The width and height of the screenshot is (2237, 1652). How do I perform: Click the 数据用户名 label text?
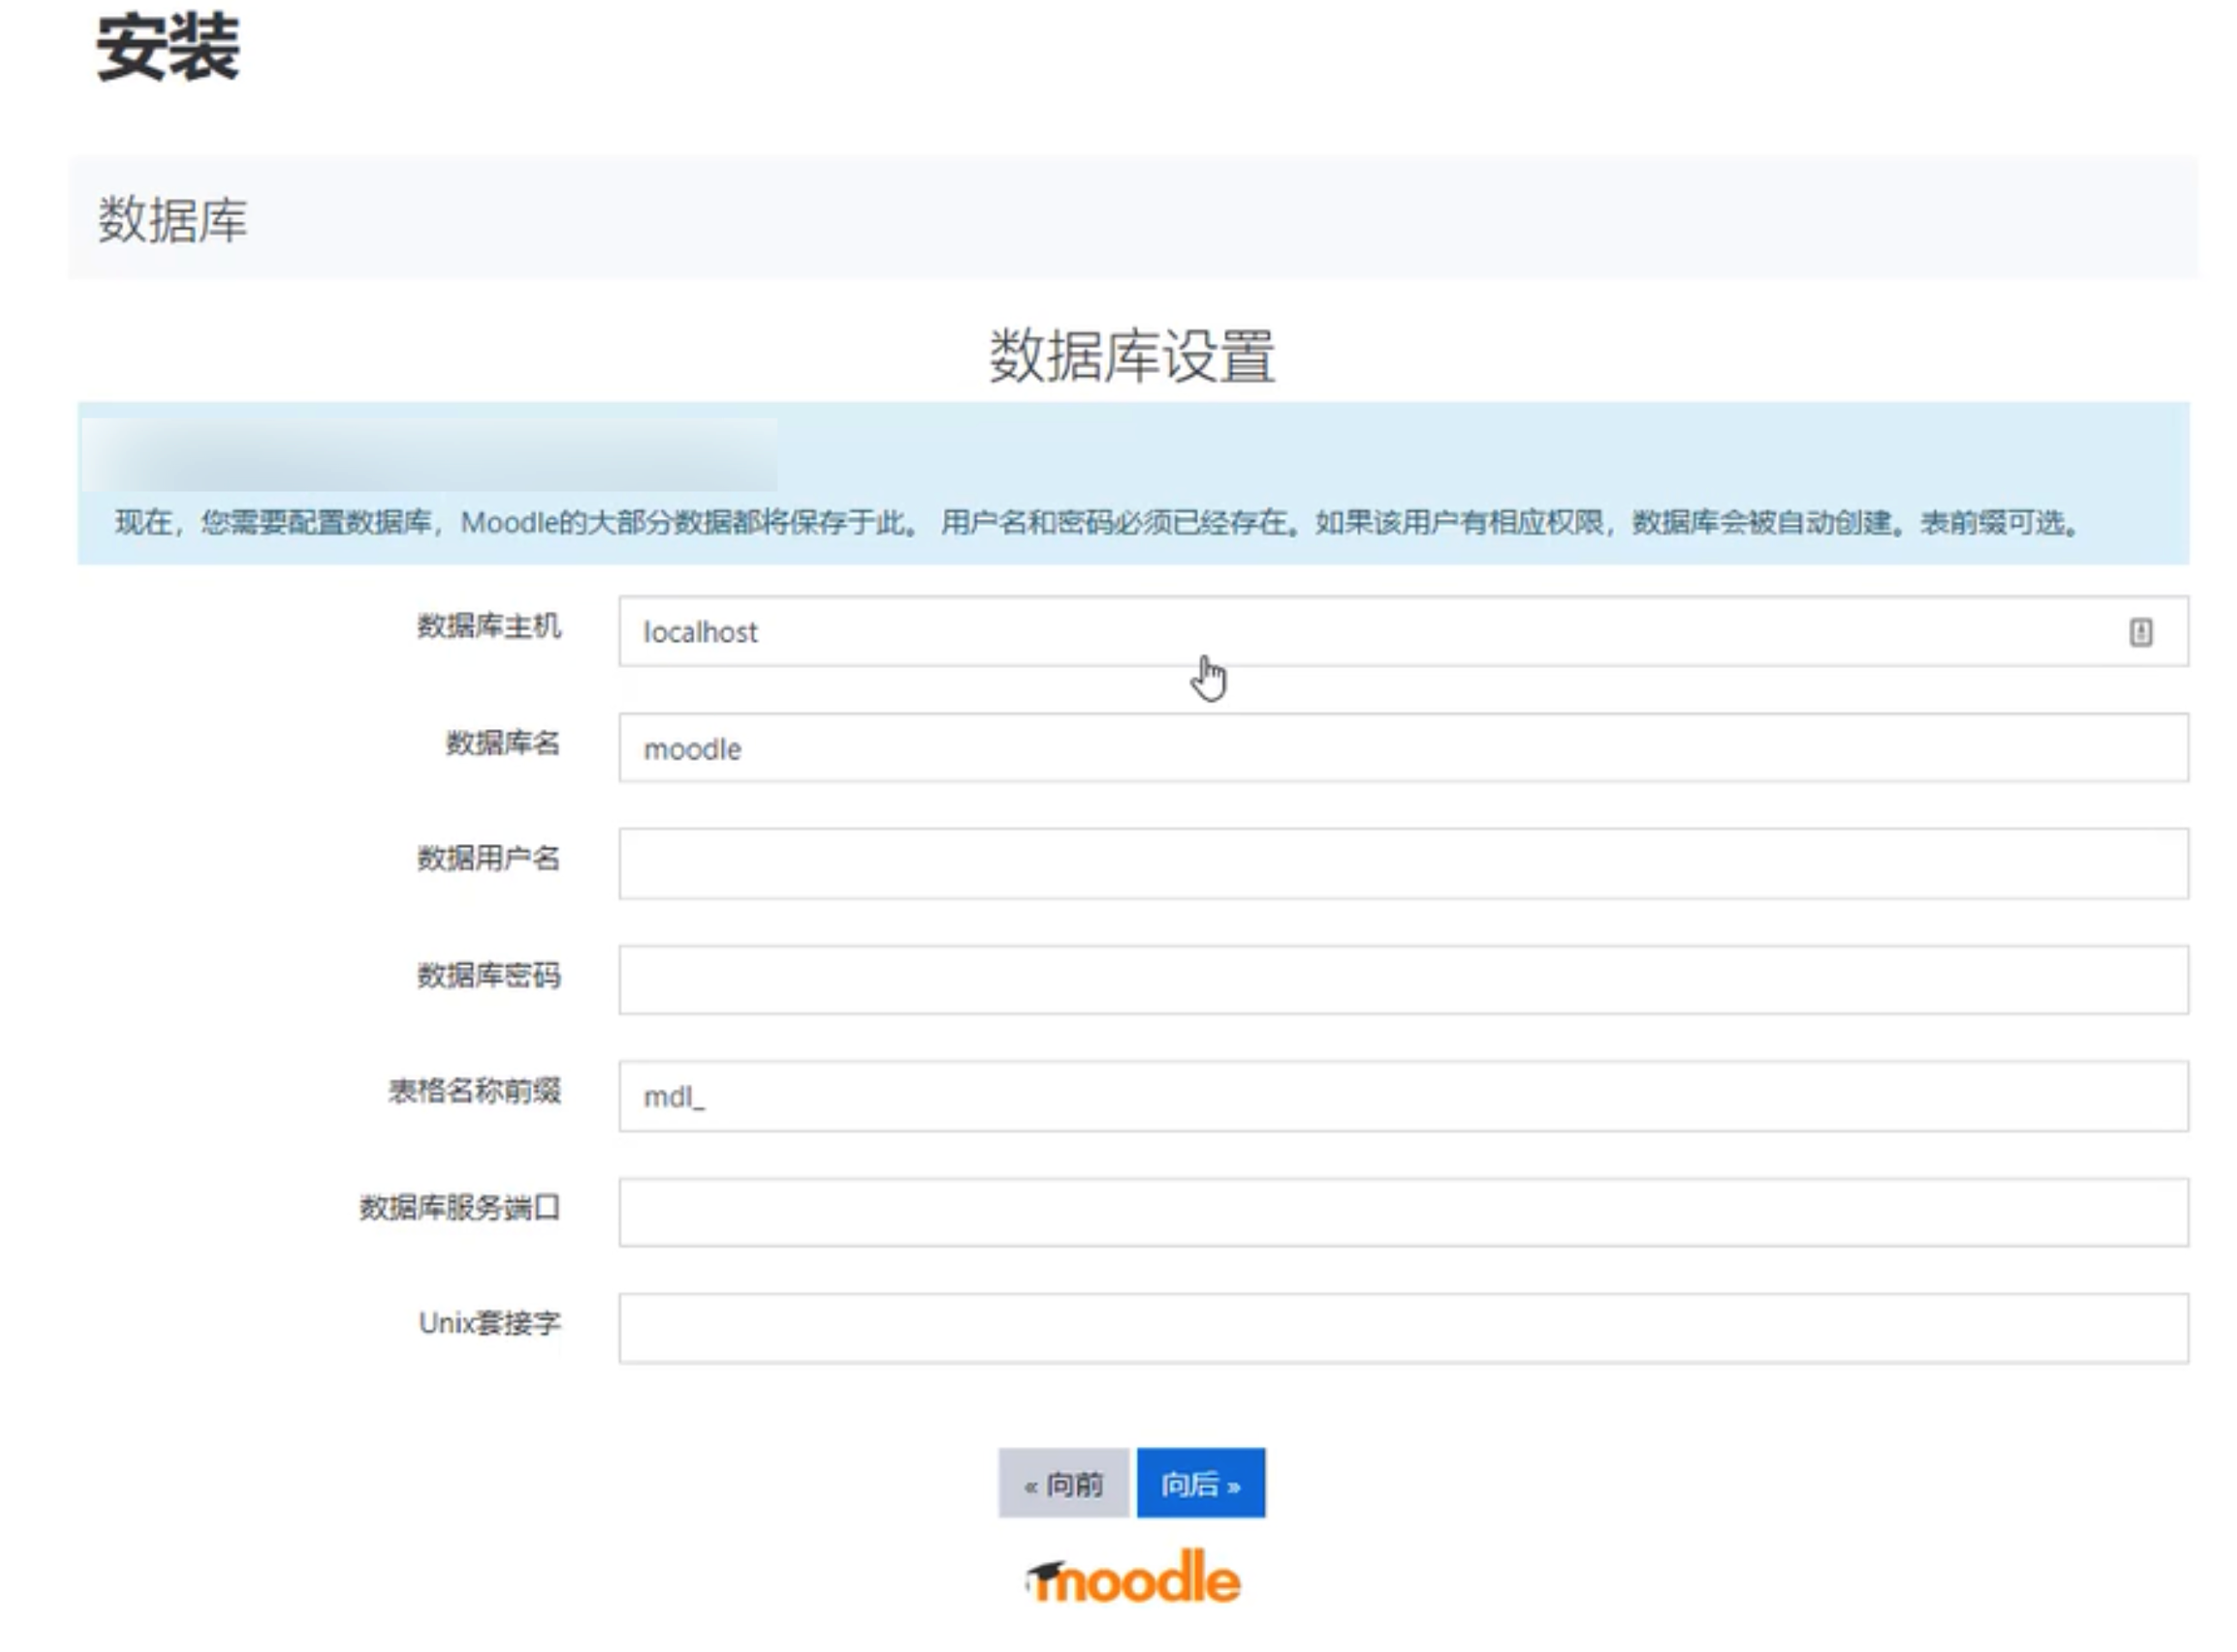coord(488,858)
